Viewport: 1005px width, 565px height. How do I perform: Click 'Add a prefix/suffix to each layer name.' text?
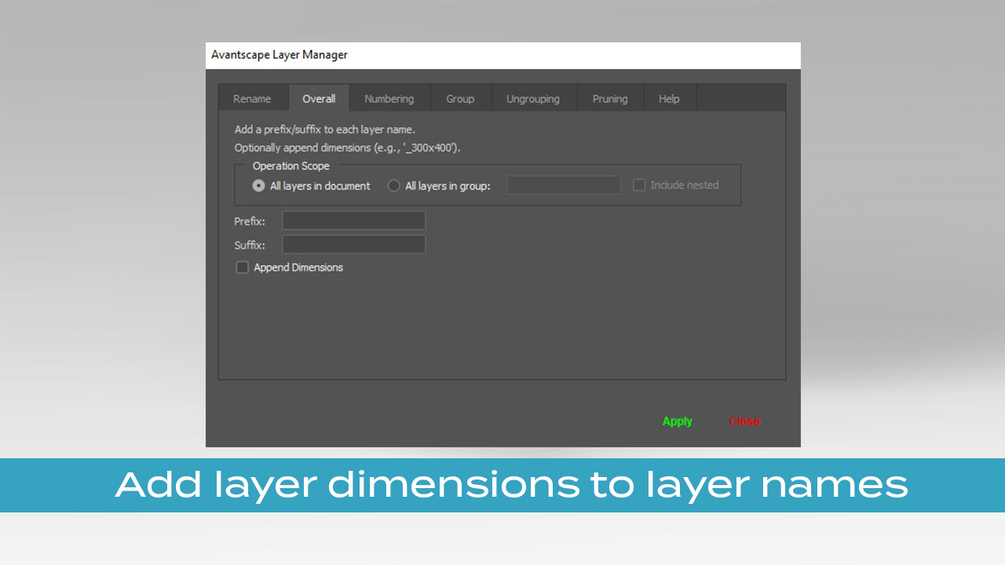point(325,129)
